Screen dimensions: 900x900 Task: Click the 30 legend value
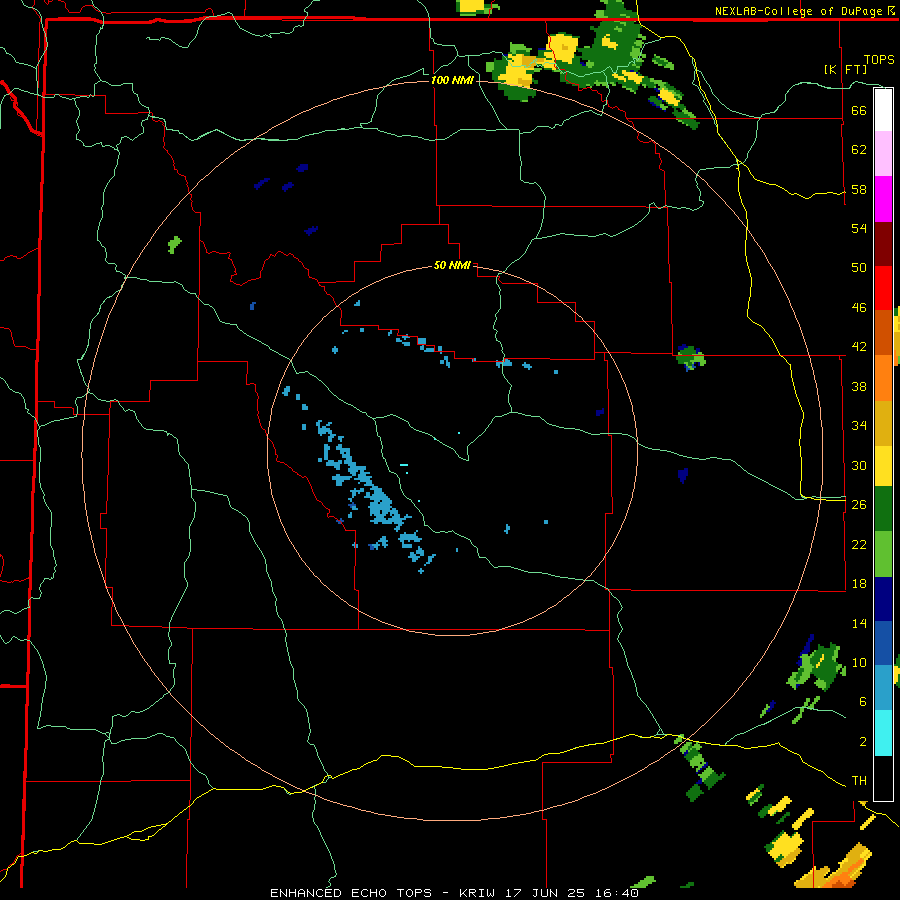pyautogui.click(x=859, y=465)
